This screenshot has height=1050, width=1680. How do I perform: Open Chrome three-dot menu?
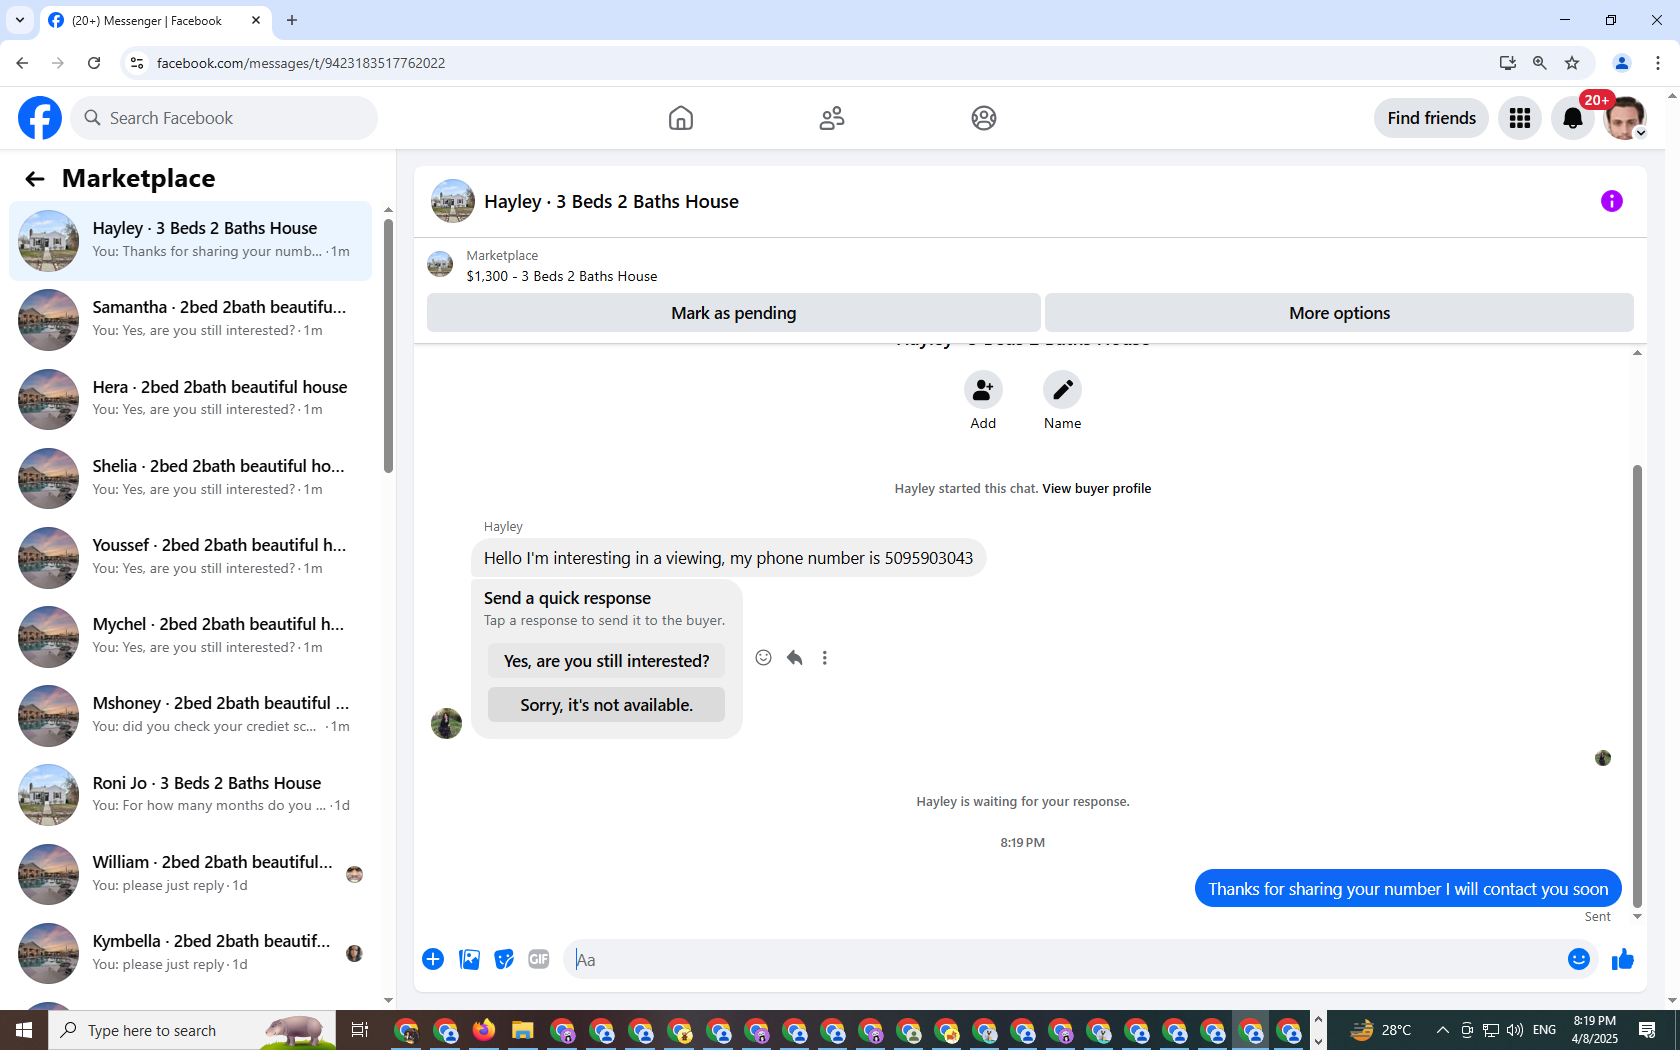click(x=1657, y=63)
